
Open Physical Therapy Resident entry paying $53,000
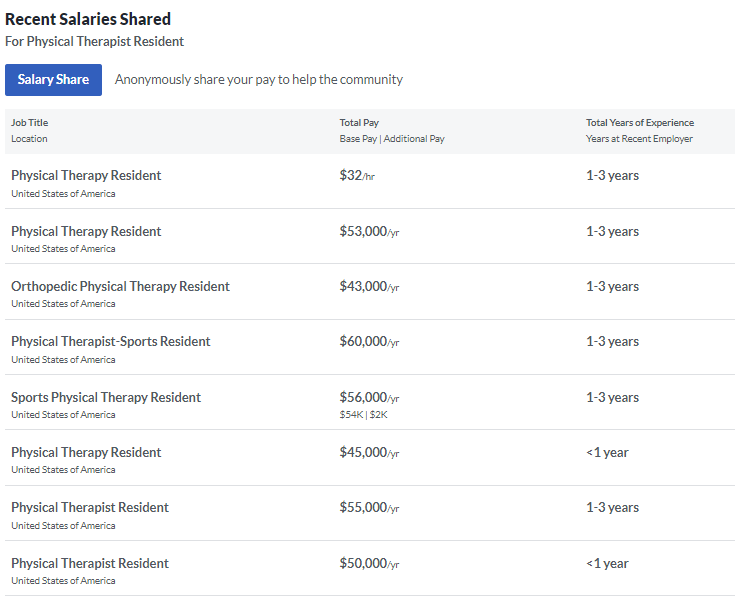point(86,231)
